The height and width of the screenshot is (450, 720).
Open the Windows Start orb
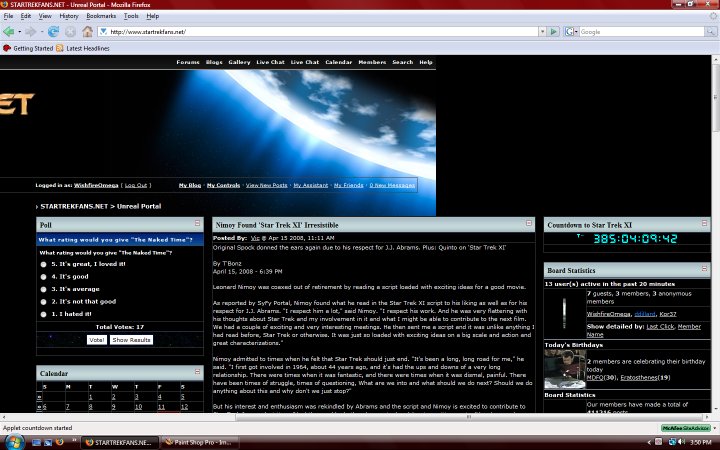tap(13, 443)
